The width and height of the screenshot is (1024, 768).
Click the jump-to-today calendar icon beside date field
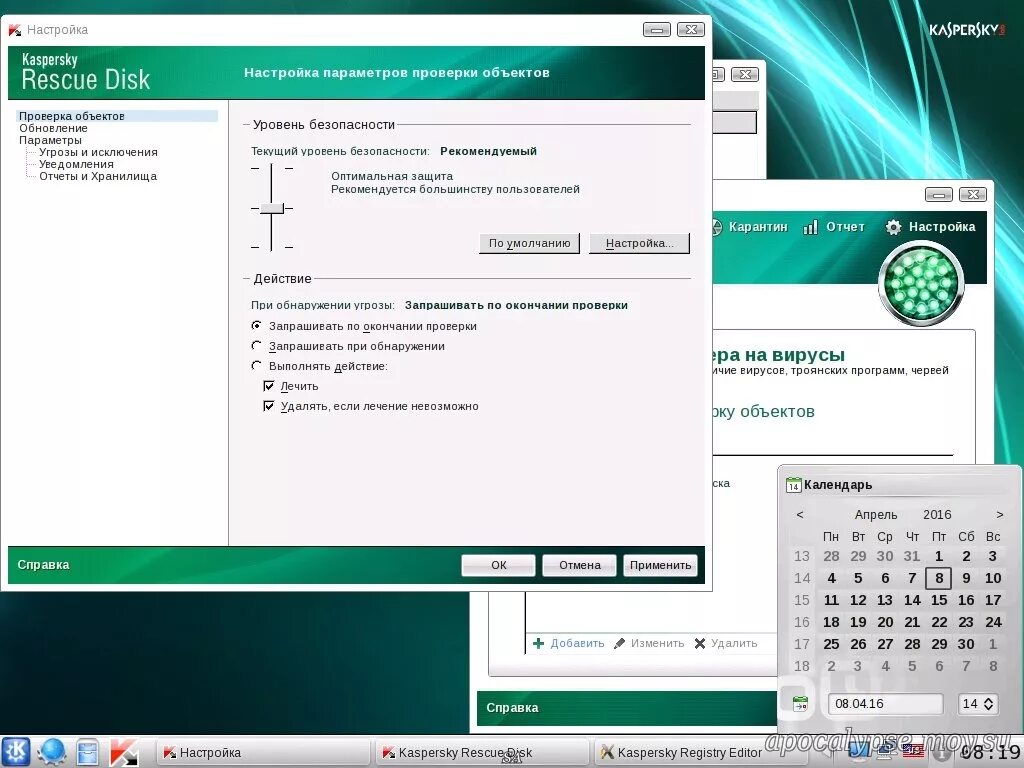click(800, 704)
